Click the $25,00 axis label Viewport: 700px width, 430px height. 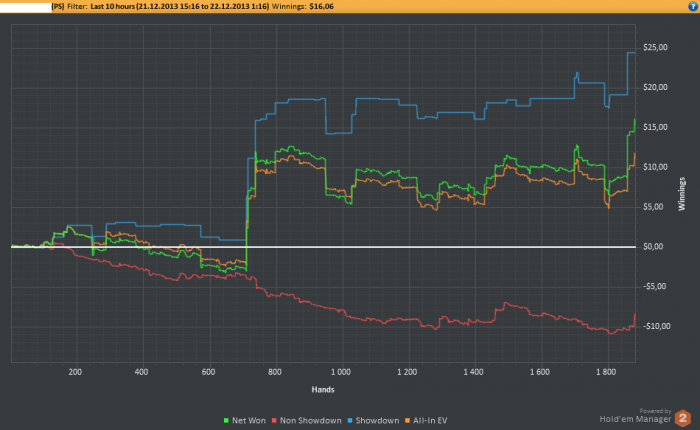pyautogui.click(x=655, y=47)
